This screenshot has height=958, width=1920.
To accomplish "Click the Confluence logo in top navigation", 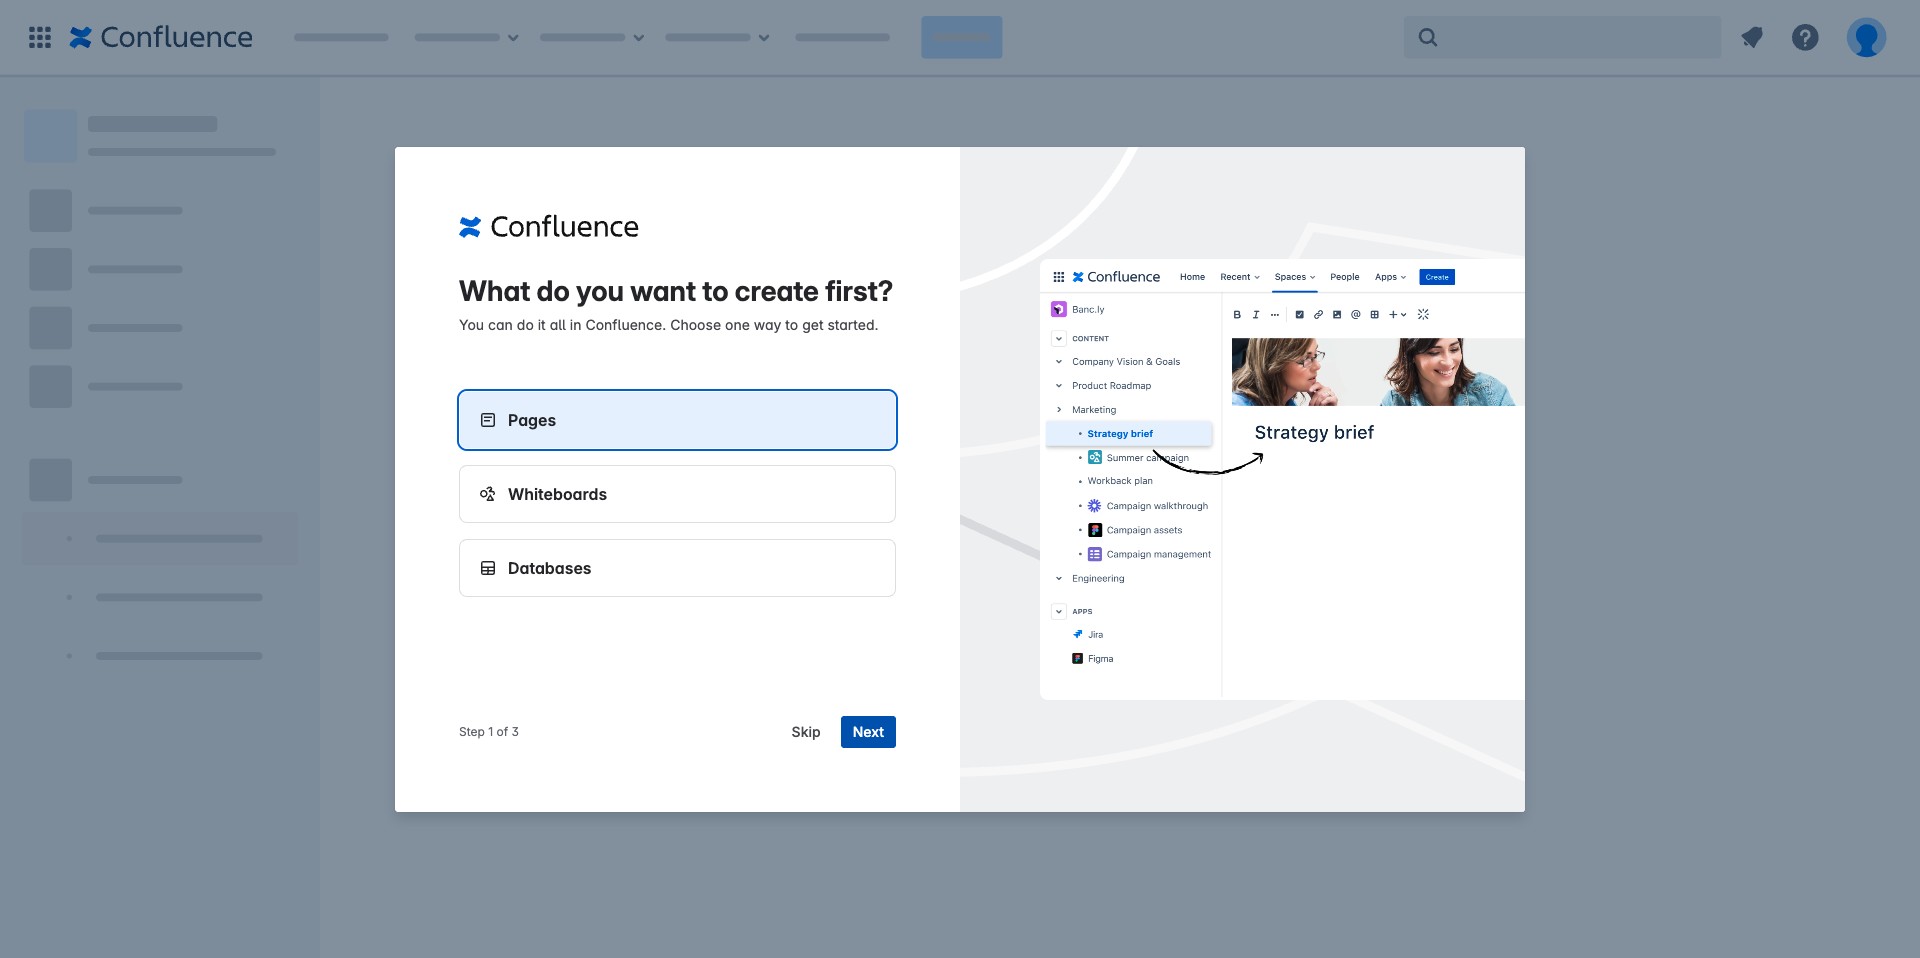I will pyautogui.click(x=161, y=37).
